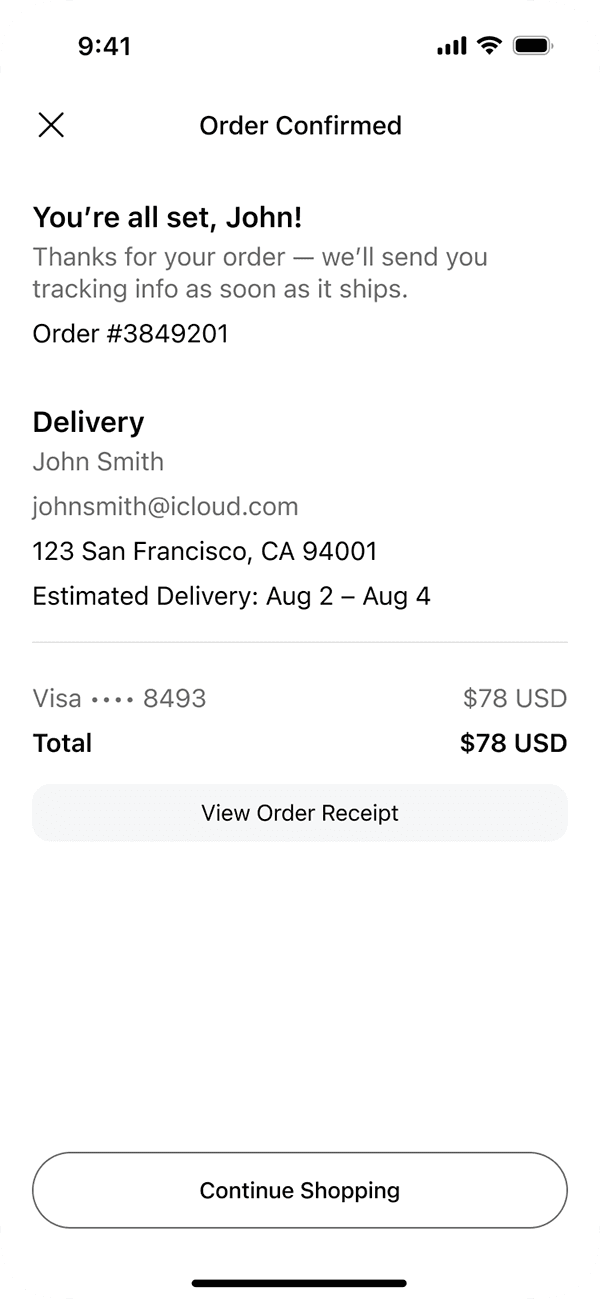Tap the 9:41 clock in status bar
600x1299 pixels.
click(104, 46)
